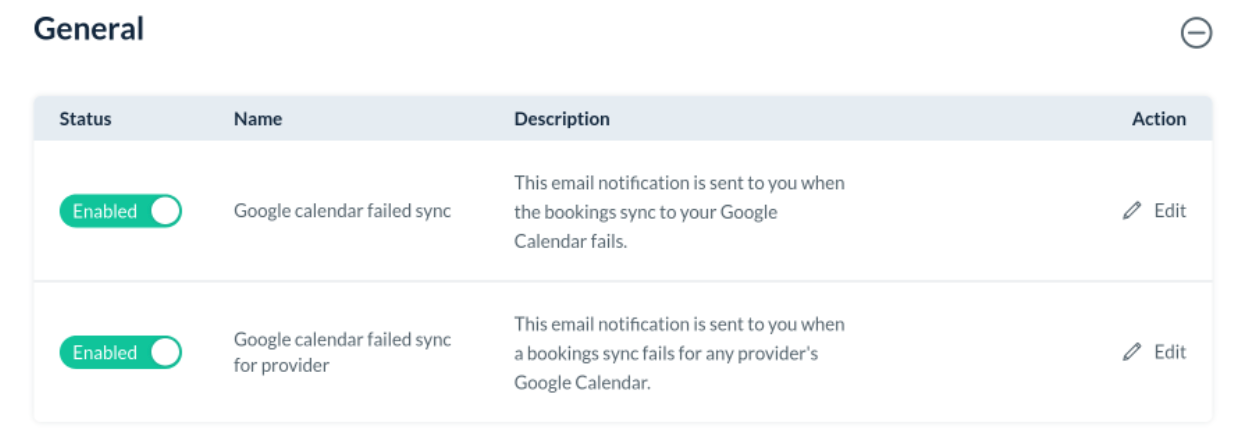Click pencil icon for Google calendar failed sync
Viewport: 1240px width, 432px height.
pyautogui.click(x=1132, y=211)
